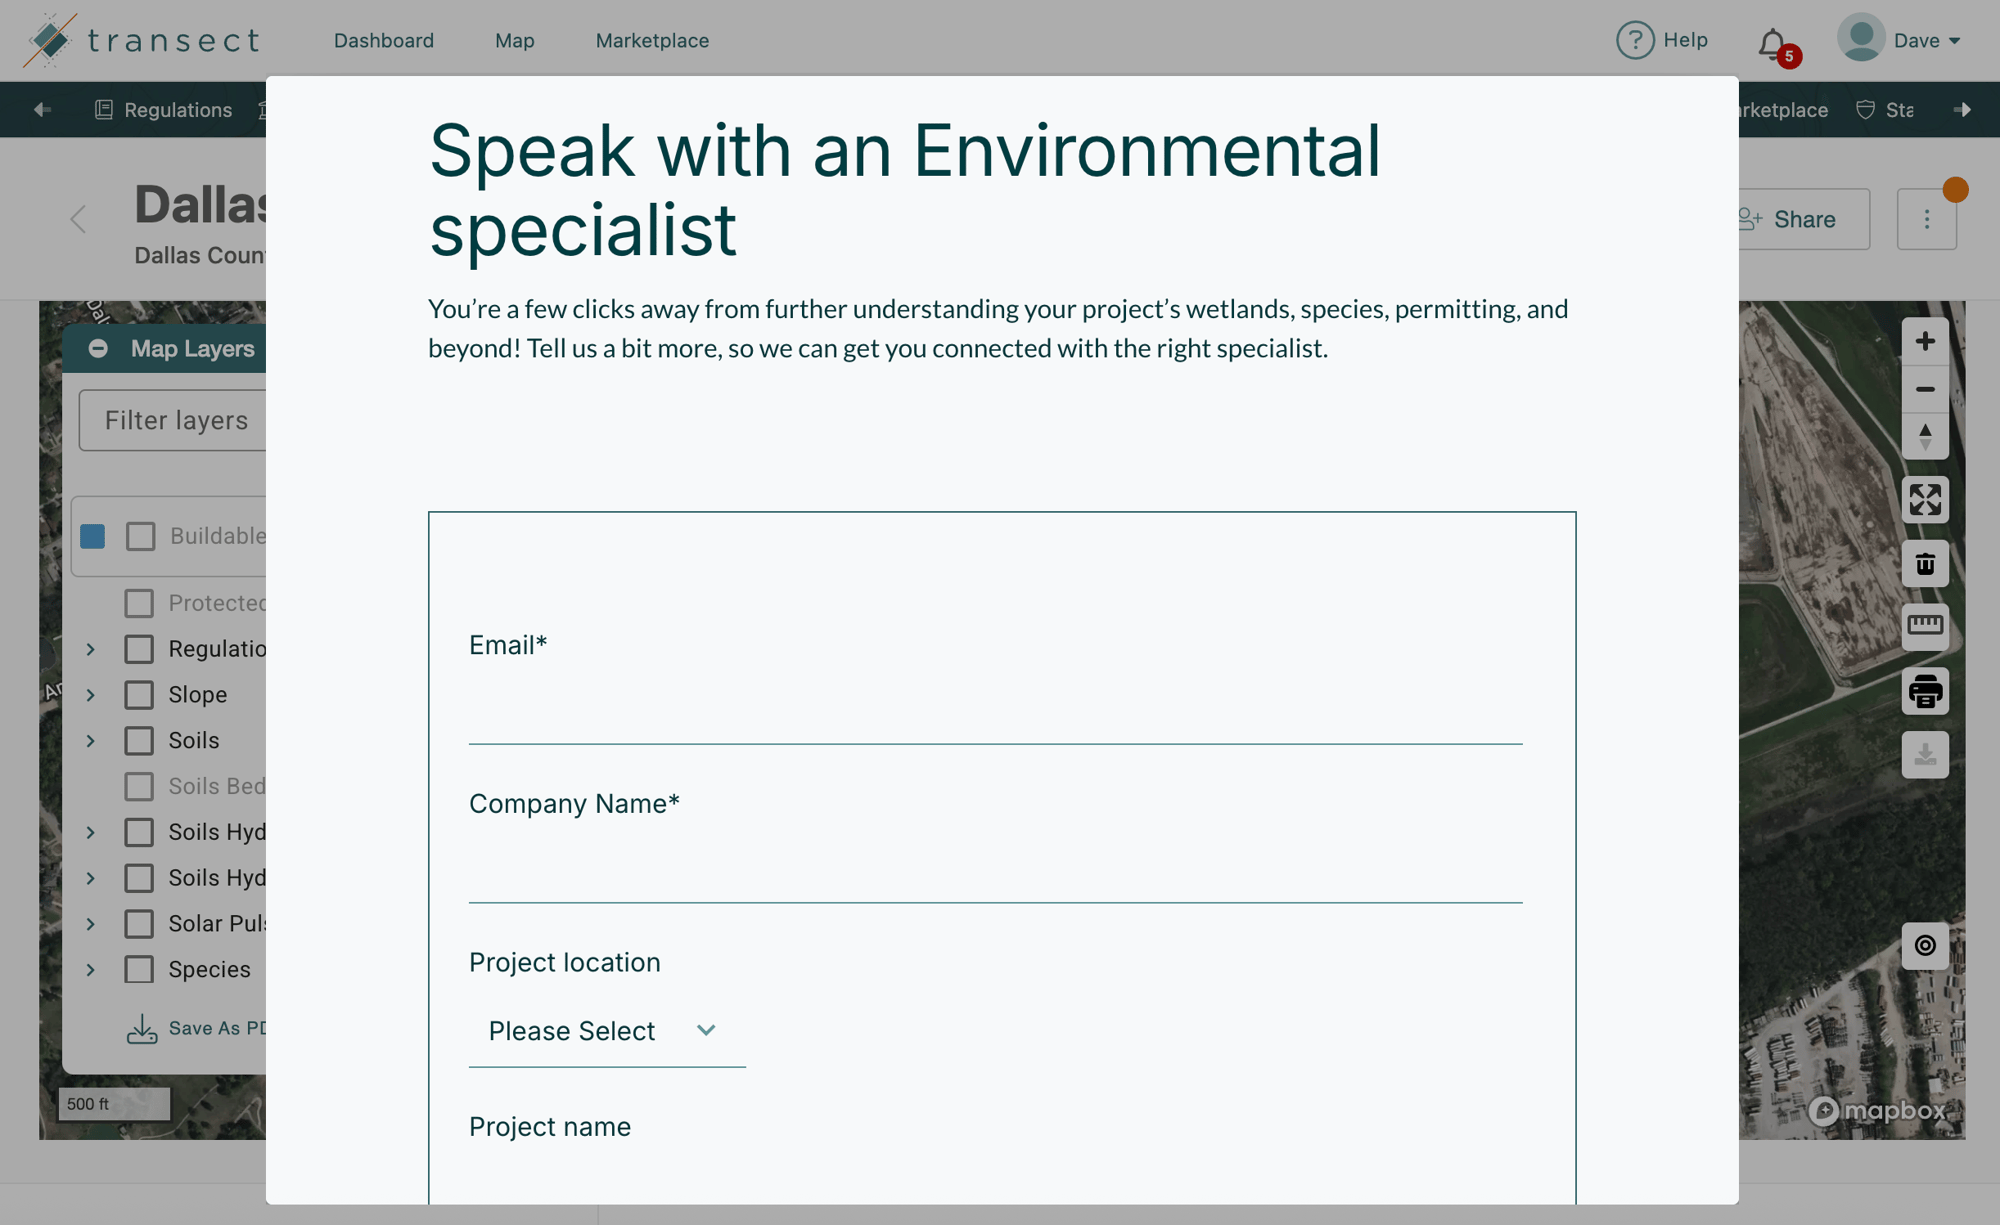Print the current map view
The width and height of the screenshot is (2000, 1225).
[x=1924, y=691]
